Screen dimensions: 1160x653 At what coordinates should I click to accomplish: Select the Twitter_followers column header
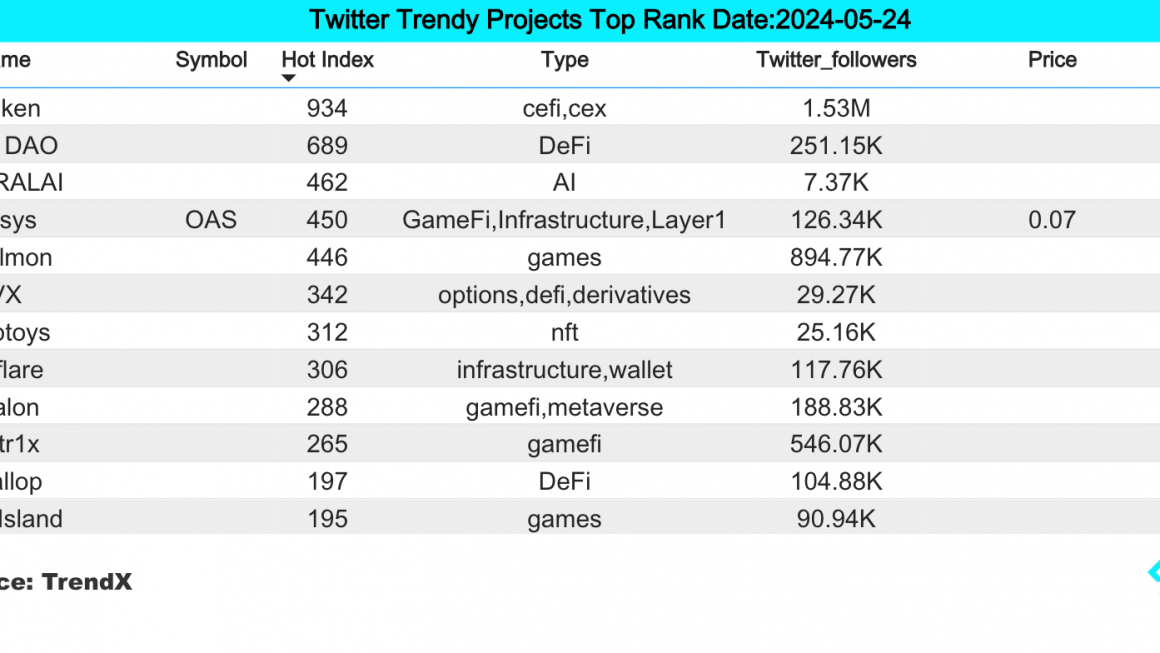pyautogui.click(x=836, y=60)
